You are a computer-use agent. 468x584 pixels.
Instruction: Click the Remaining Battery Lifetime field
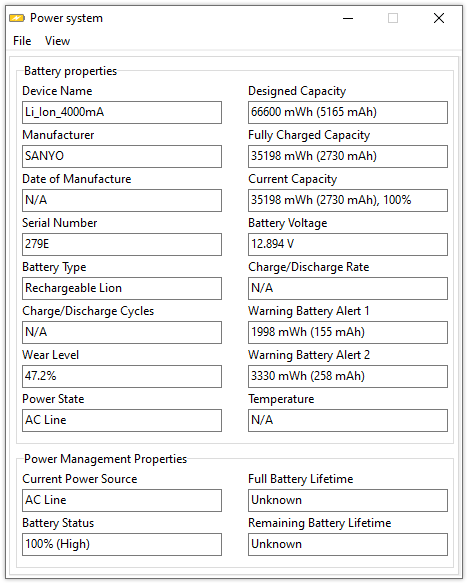[348, 545]
